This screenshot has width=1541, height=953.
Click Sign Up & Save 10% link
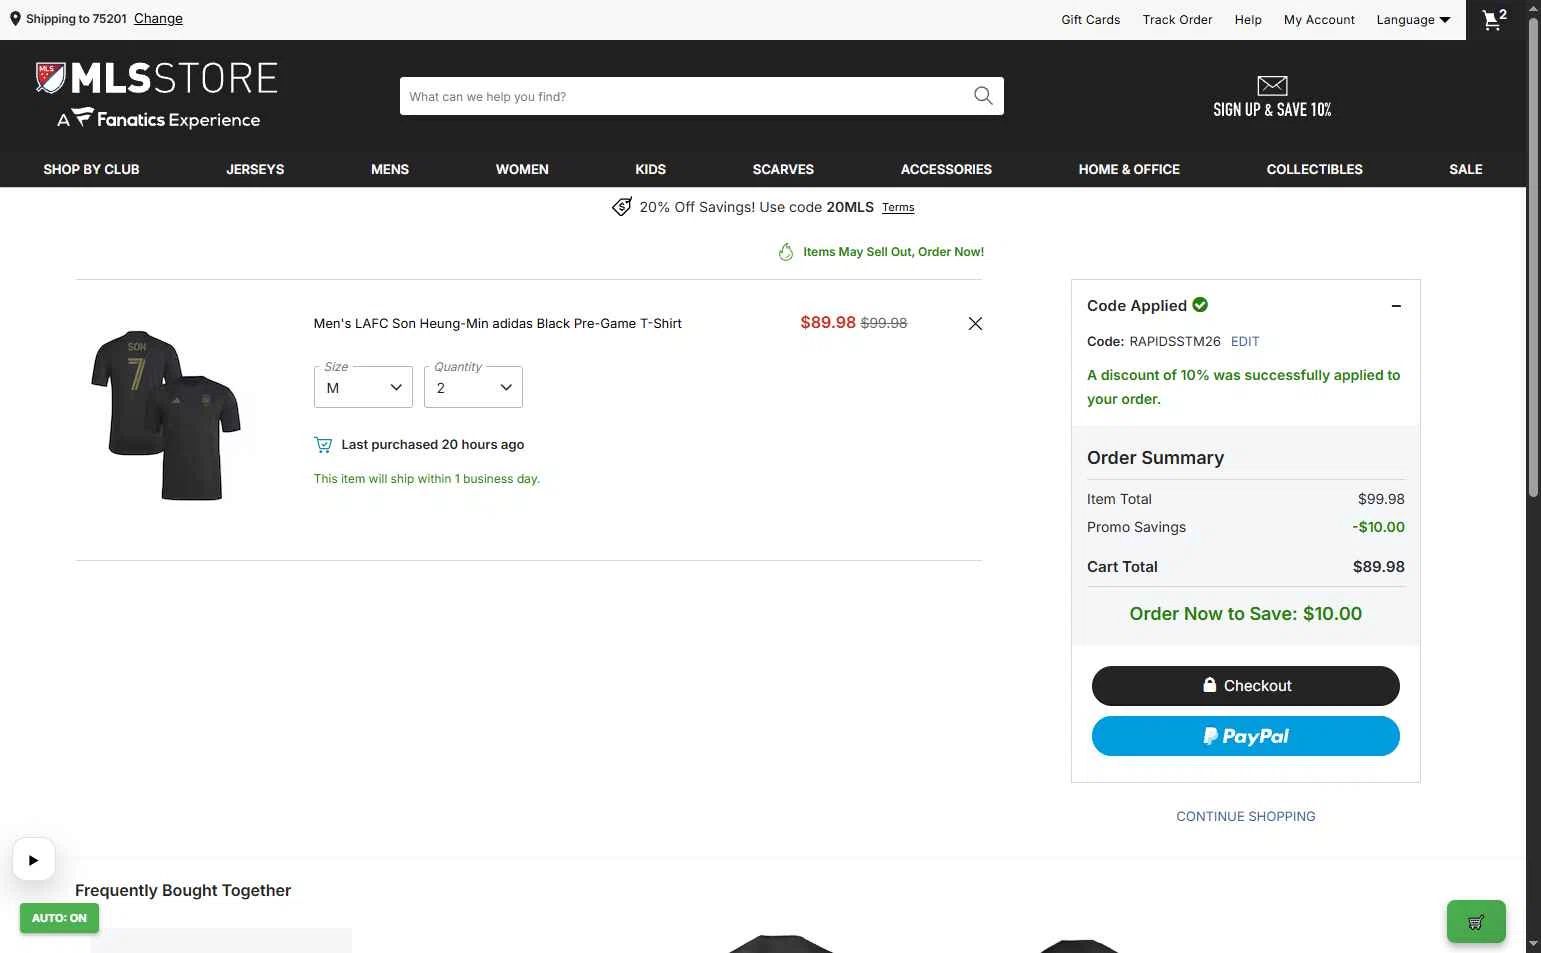pos(1272,110)
